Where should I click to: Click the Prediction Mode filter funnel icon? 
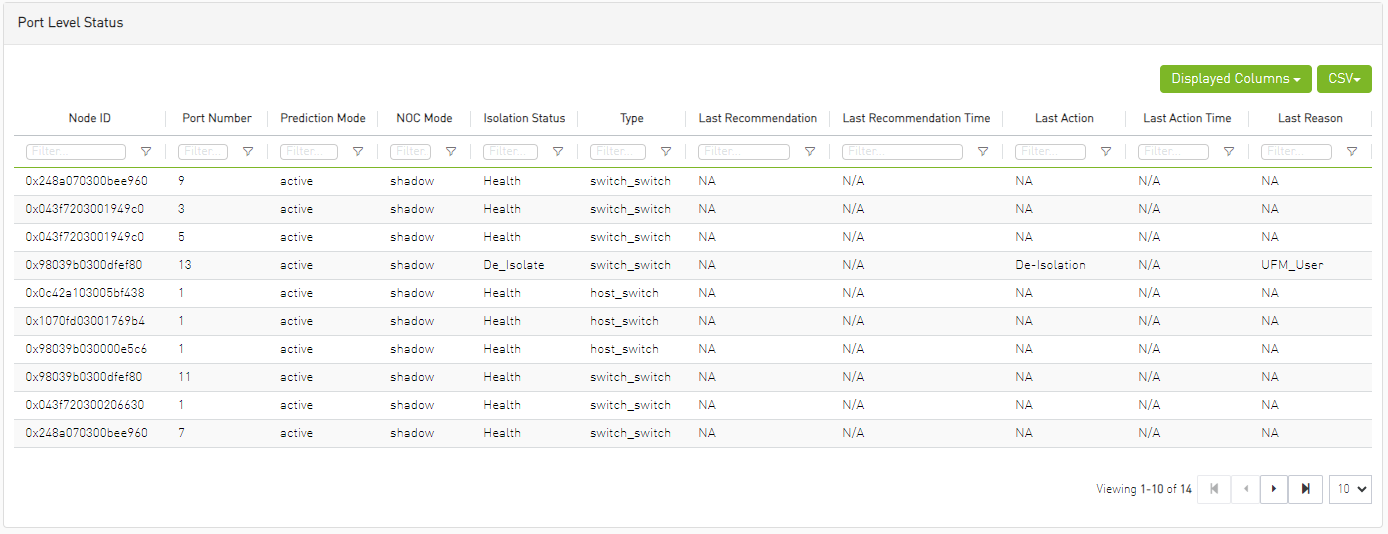pyautogui.click(x=358, y=152)
